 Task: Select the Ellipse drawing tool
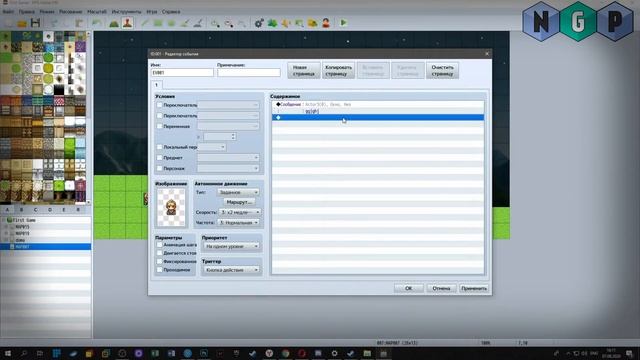tap(171, 23)
